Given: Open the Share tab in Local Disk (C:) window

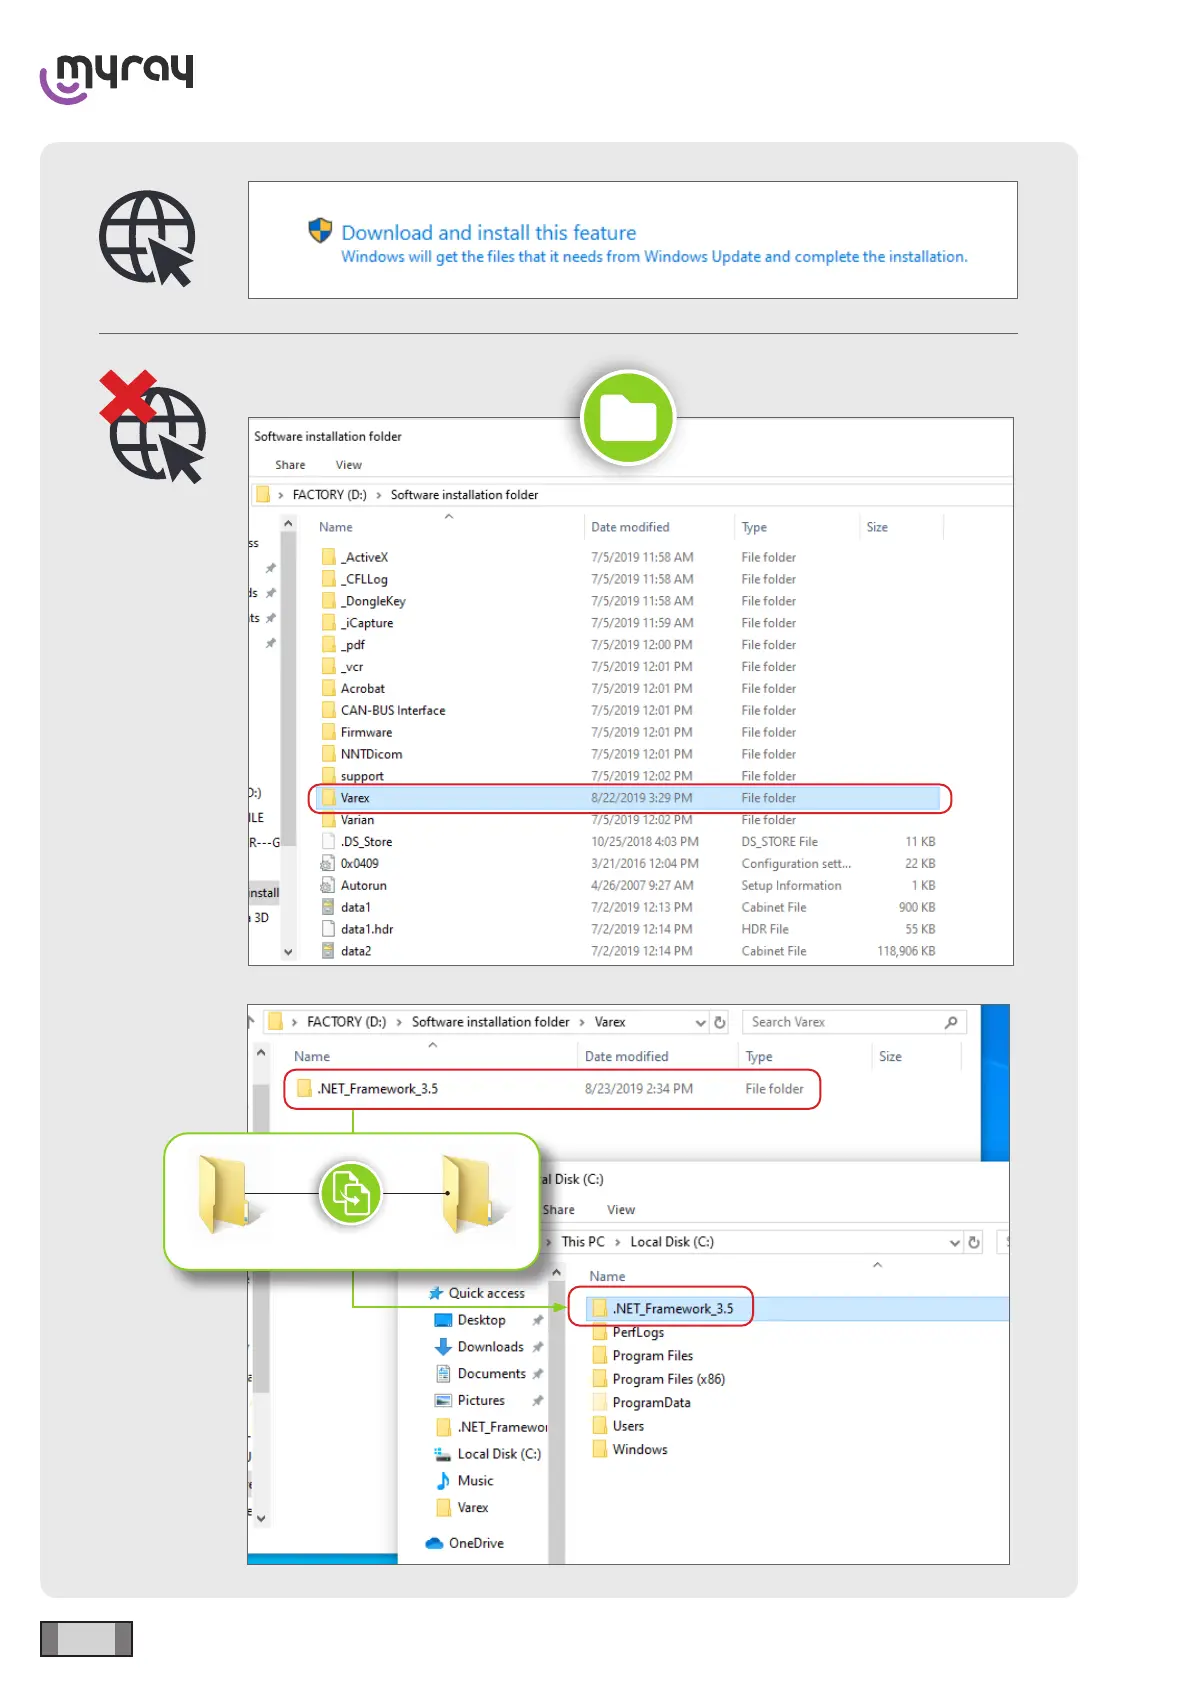Looking at the screenshot, I should coord(558,1210).
